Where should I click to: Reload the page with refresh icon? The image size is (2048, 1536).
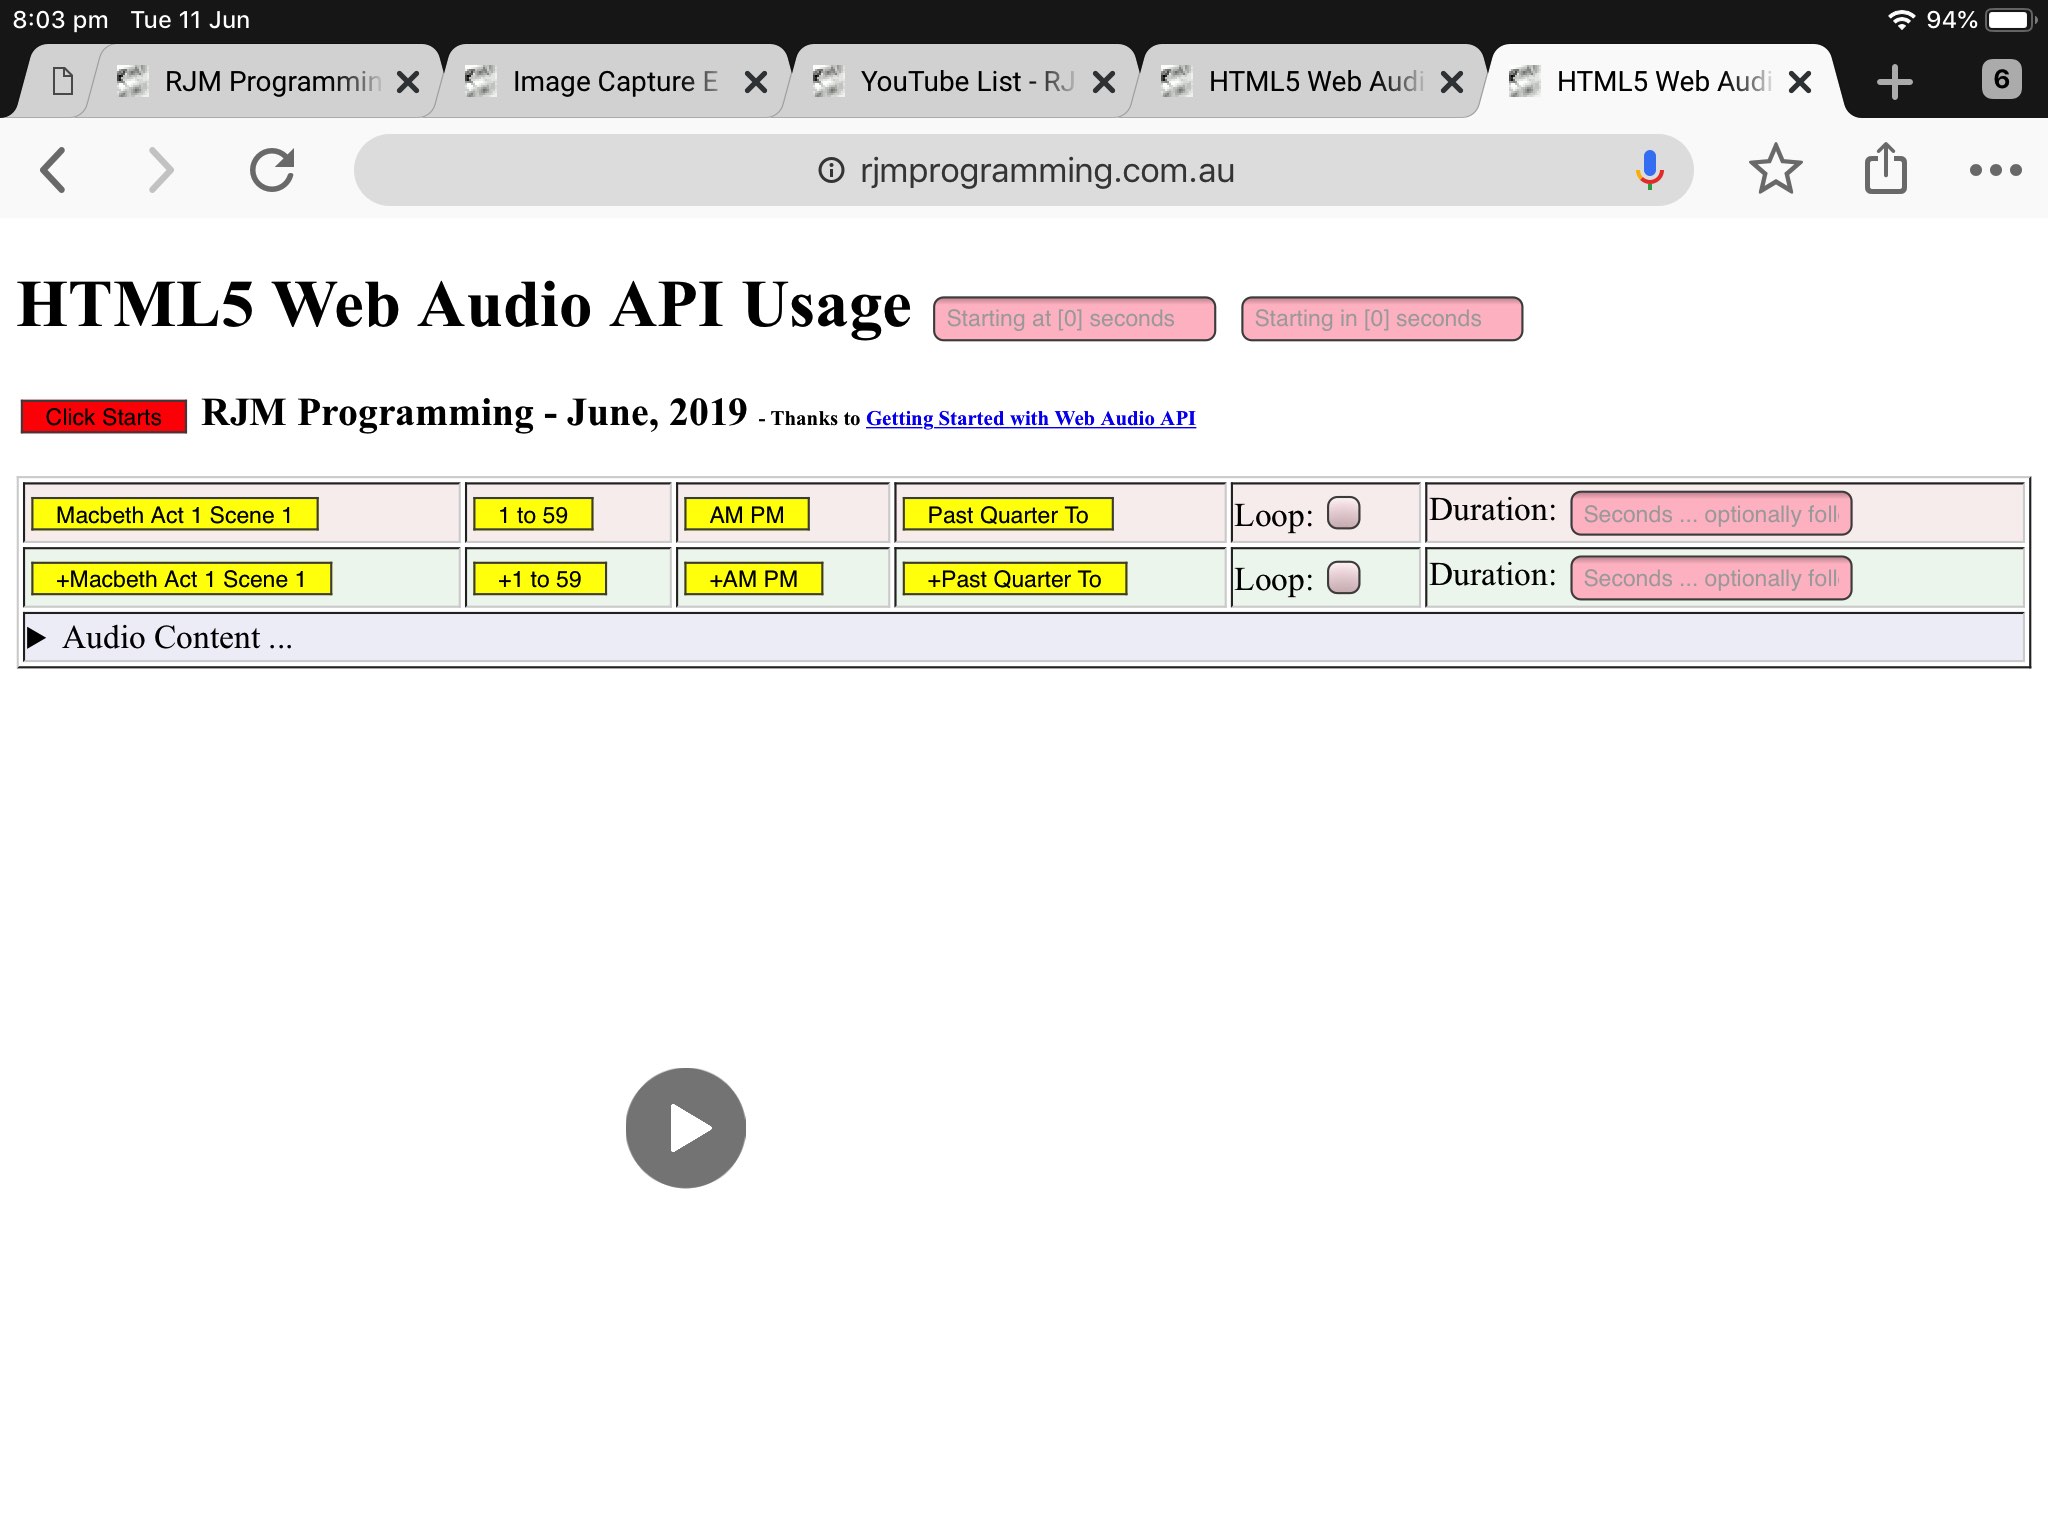click(272, 170)
